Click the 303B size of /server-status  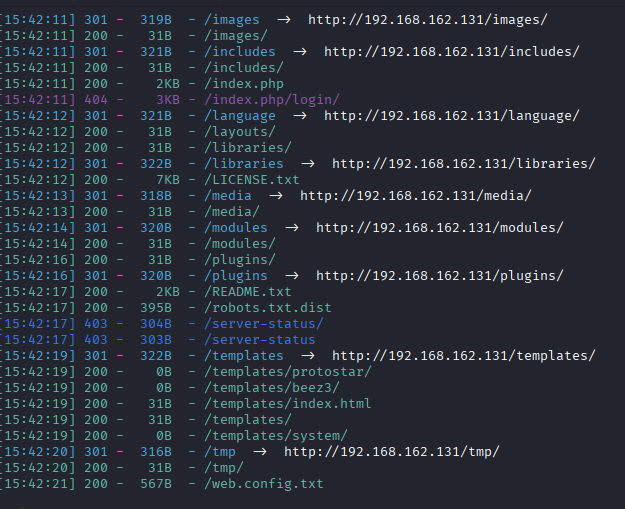coord(156,340)
